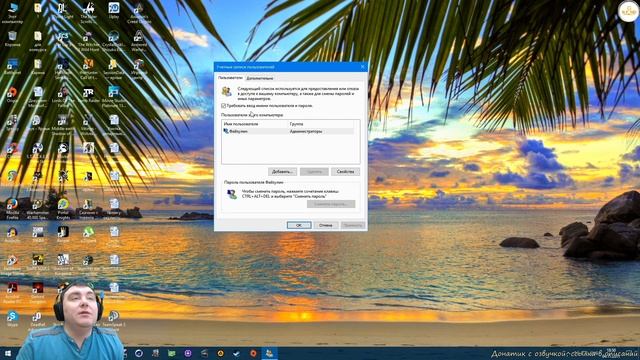Launch the Tomb Raider shortcut
640x360 pixels.
coord(88,95)
